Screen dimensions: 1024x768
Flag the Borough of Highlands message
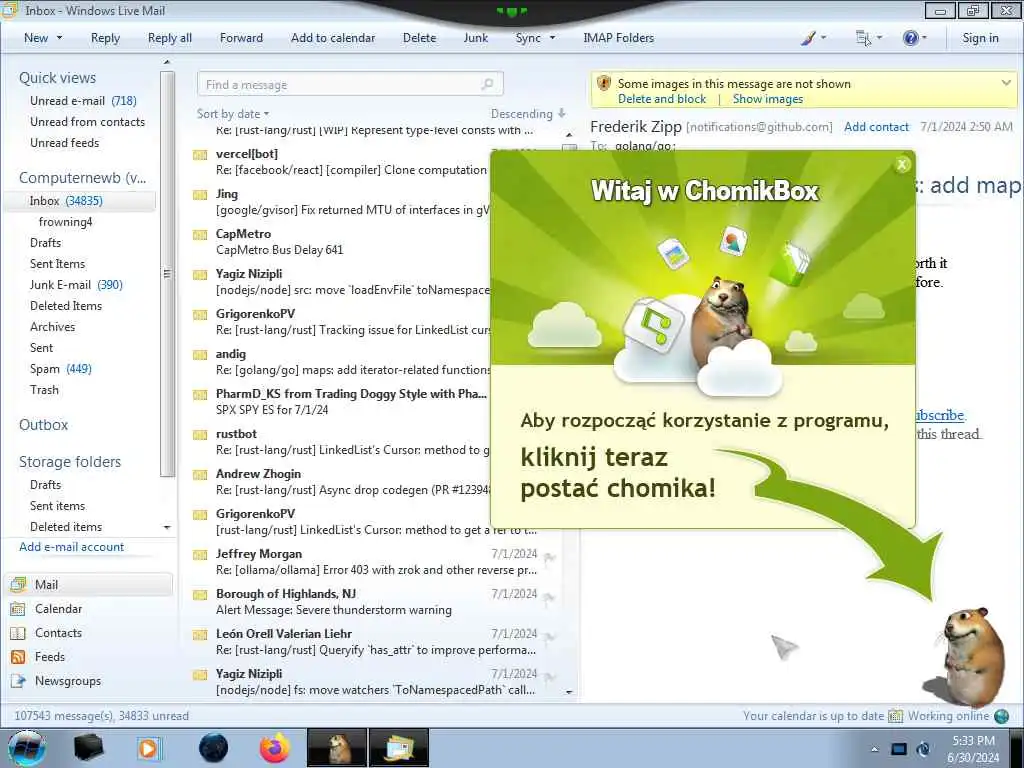tap(550, 597)
